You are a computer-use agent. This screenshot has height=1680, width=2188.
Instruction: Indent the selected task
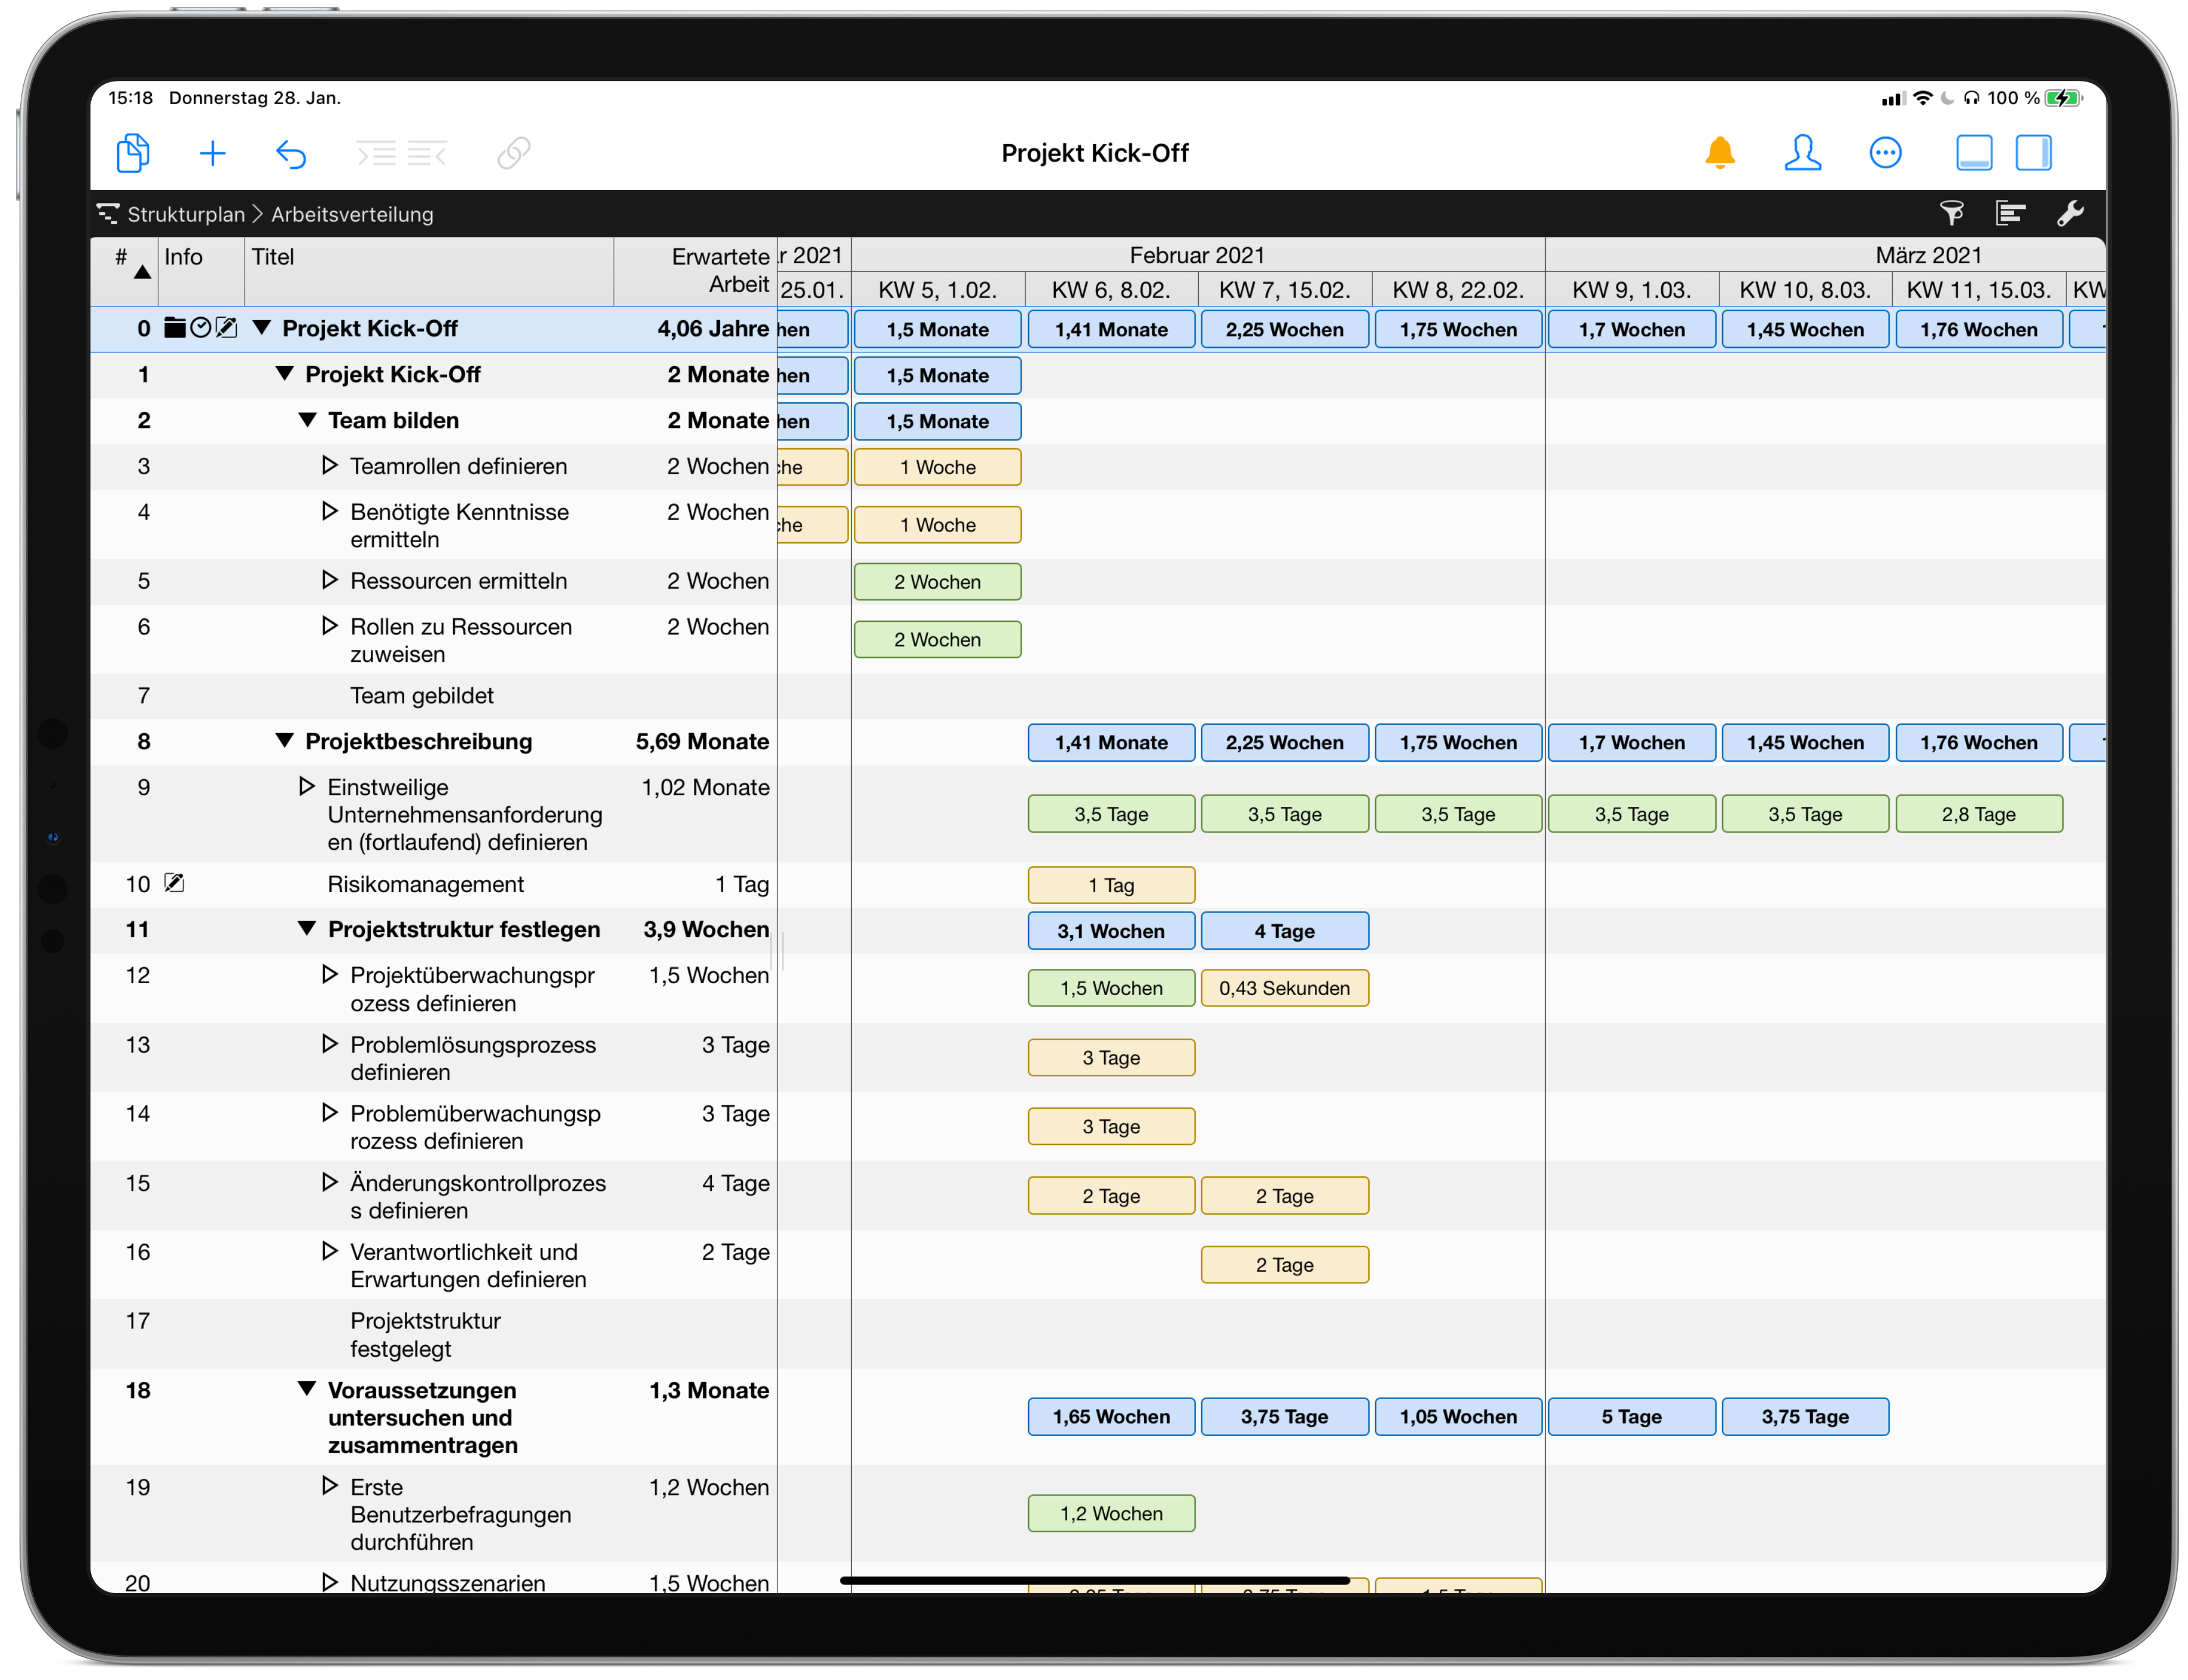coord(377,153)
